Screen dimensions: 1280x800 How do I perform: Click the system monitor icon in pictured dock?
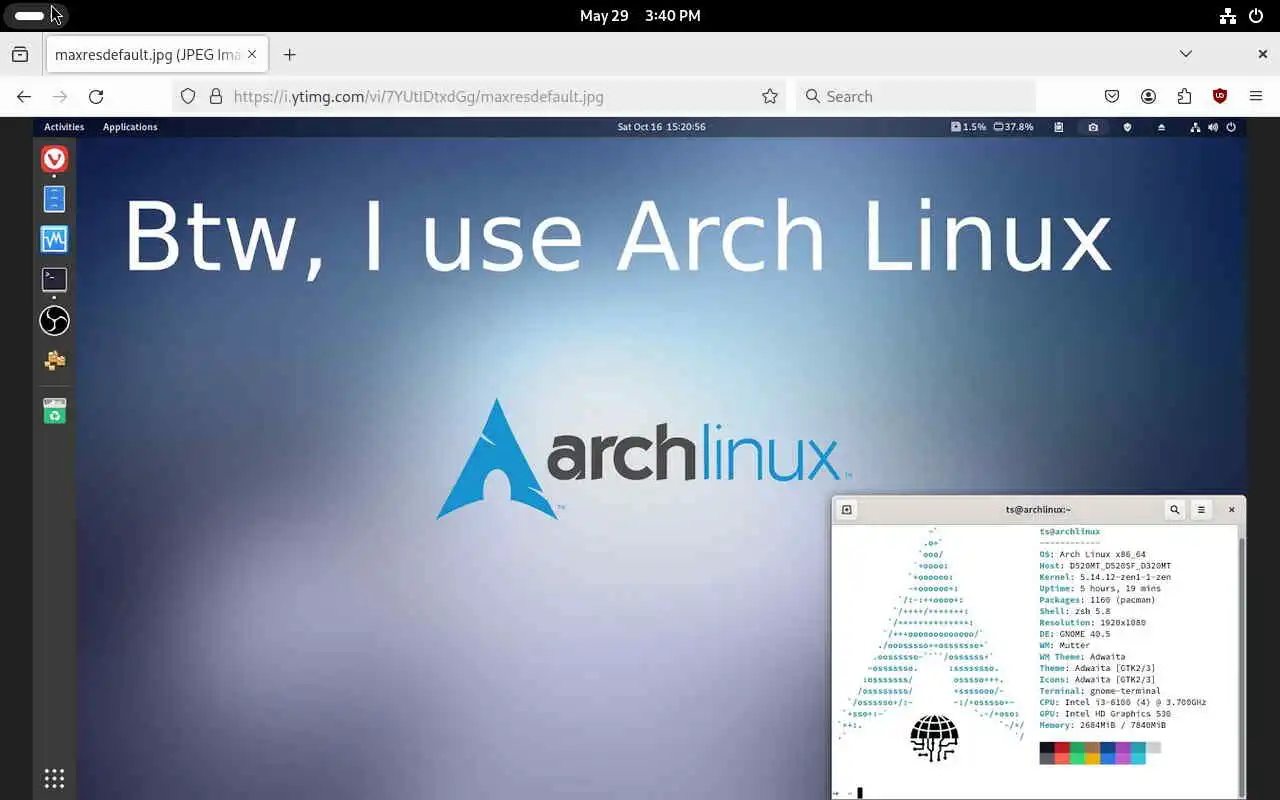pos(54,239)
